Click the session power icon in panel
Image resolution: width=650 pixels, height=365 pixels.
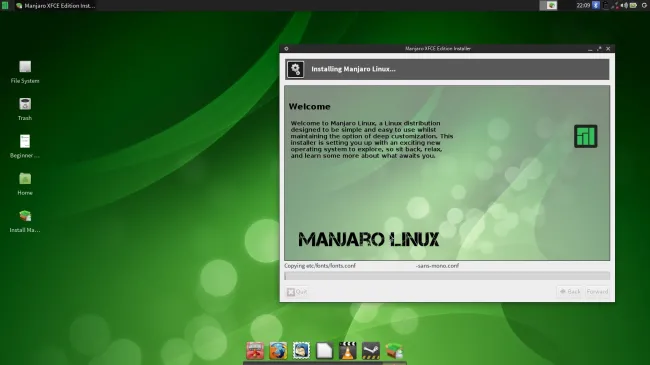tap(644, 5)
